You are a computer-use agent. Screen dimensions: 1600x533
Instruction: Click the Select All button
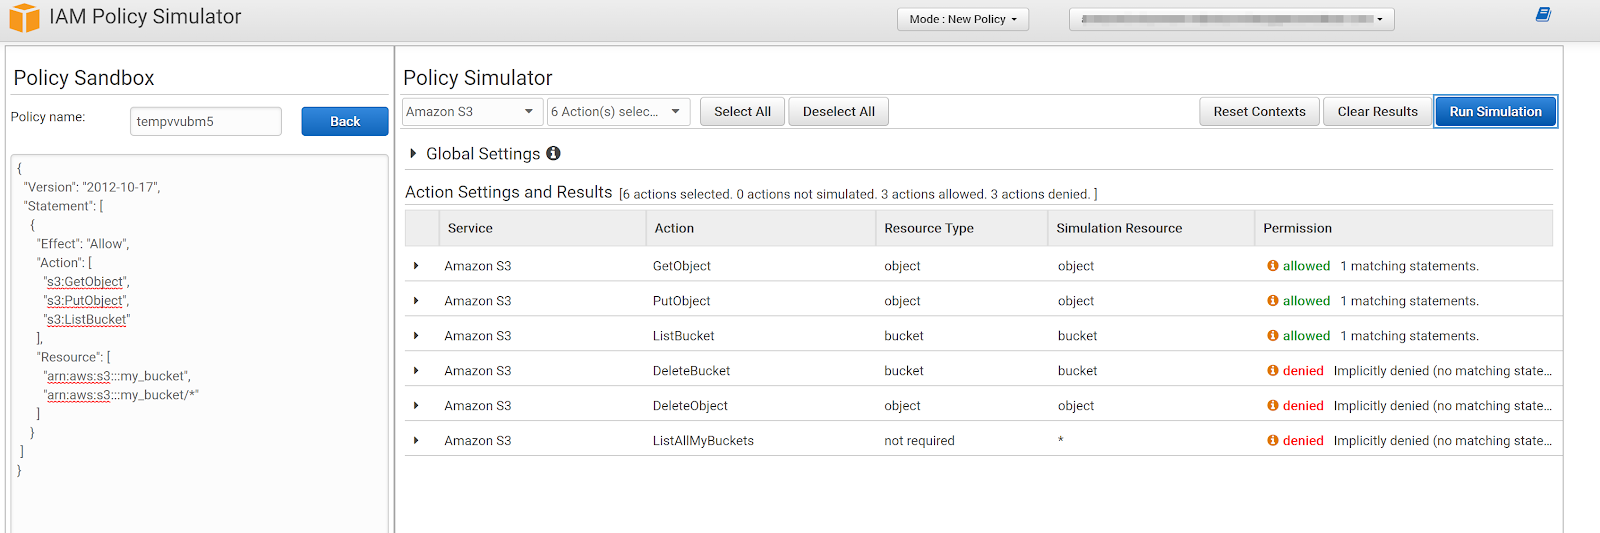(742, 112)
